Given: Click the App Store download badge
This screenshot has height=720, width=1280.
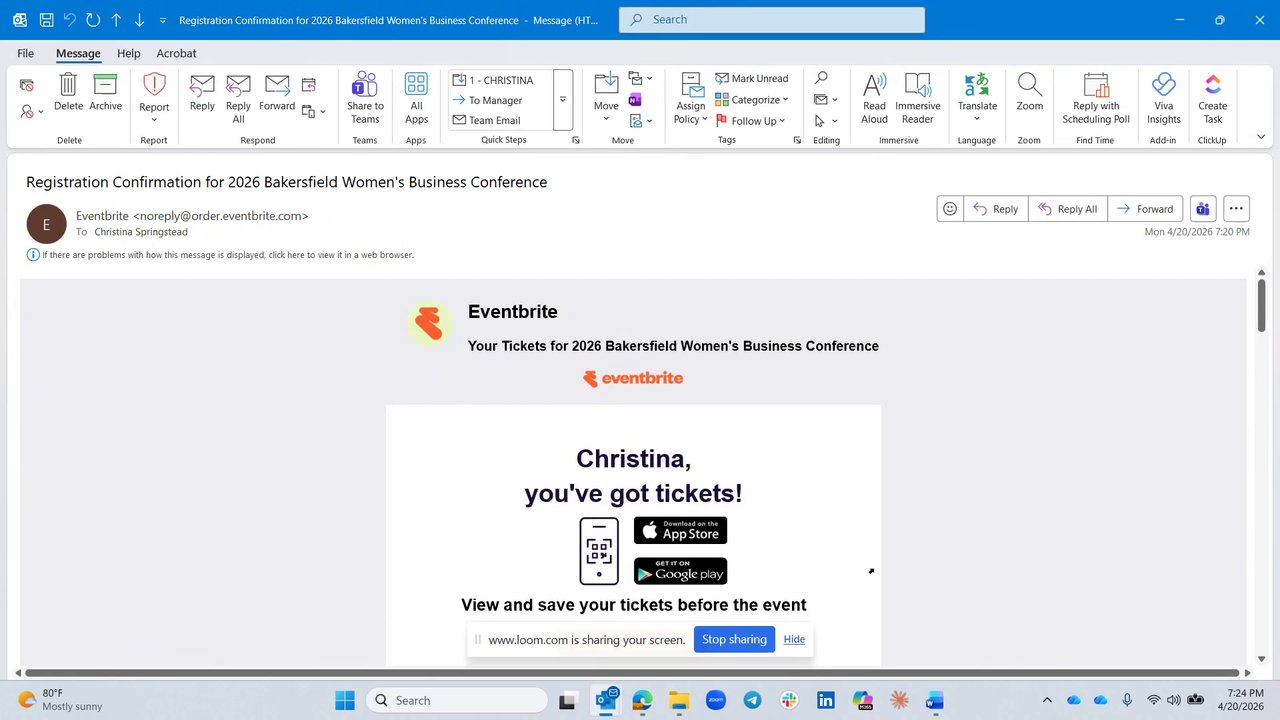Looking at the screenshot, I should point(680,530).
